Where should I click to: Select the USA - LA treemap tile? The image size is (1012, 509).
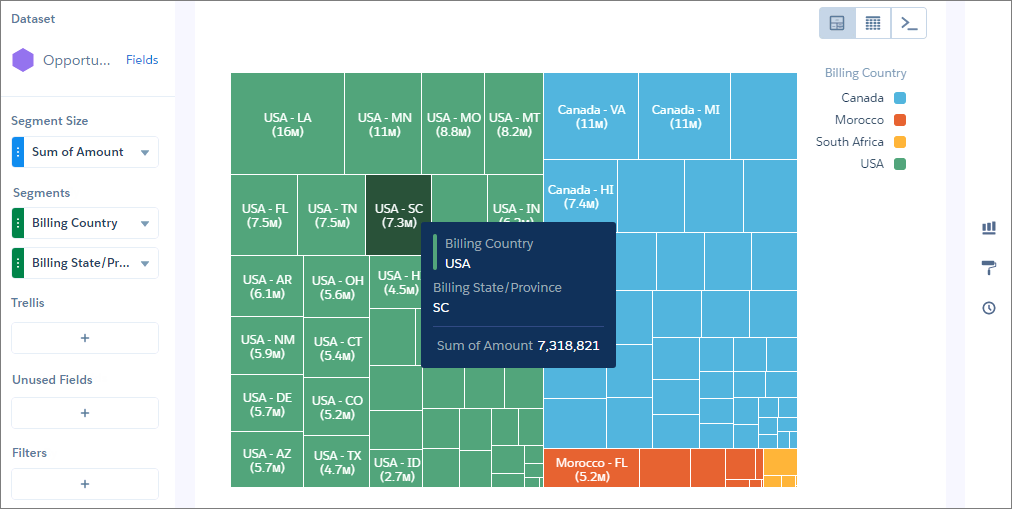(287, 123)
